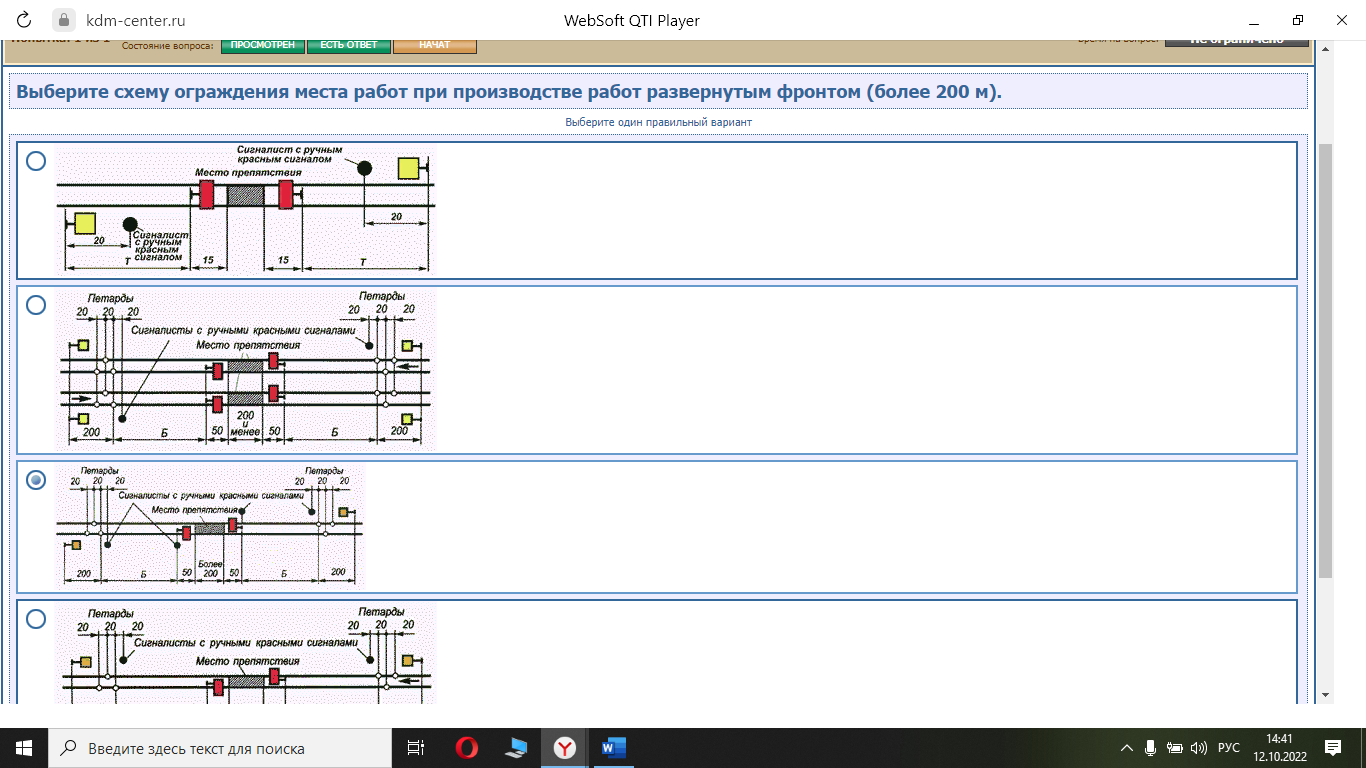Click the ЕСТЬ ОТВЕТ status button

tap(349, 45)
